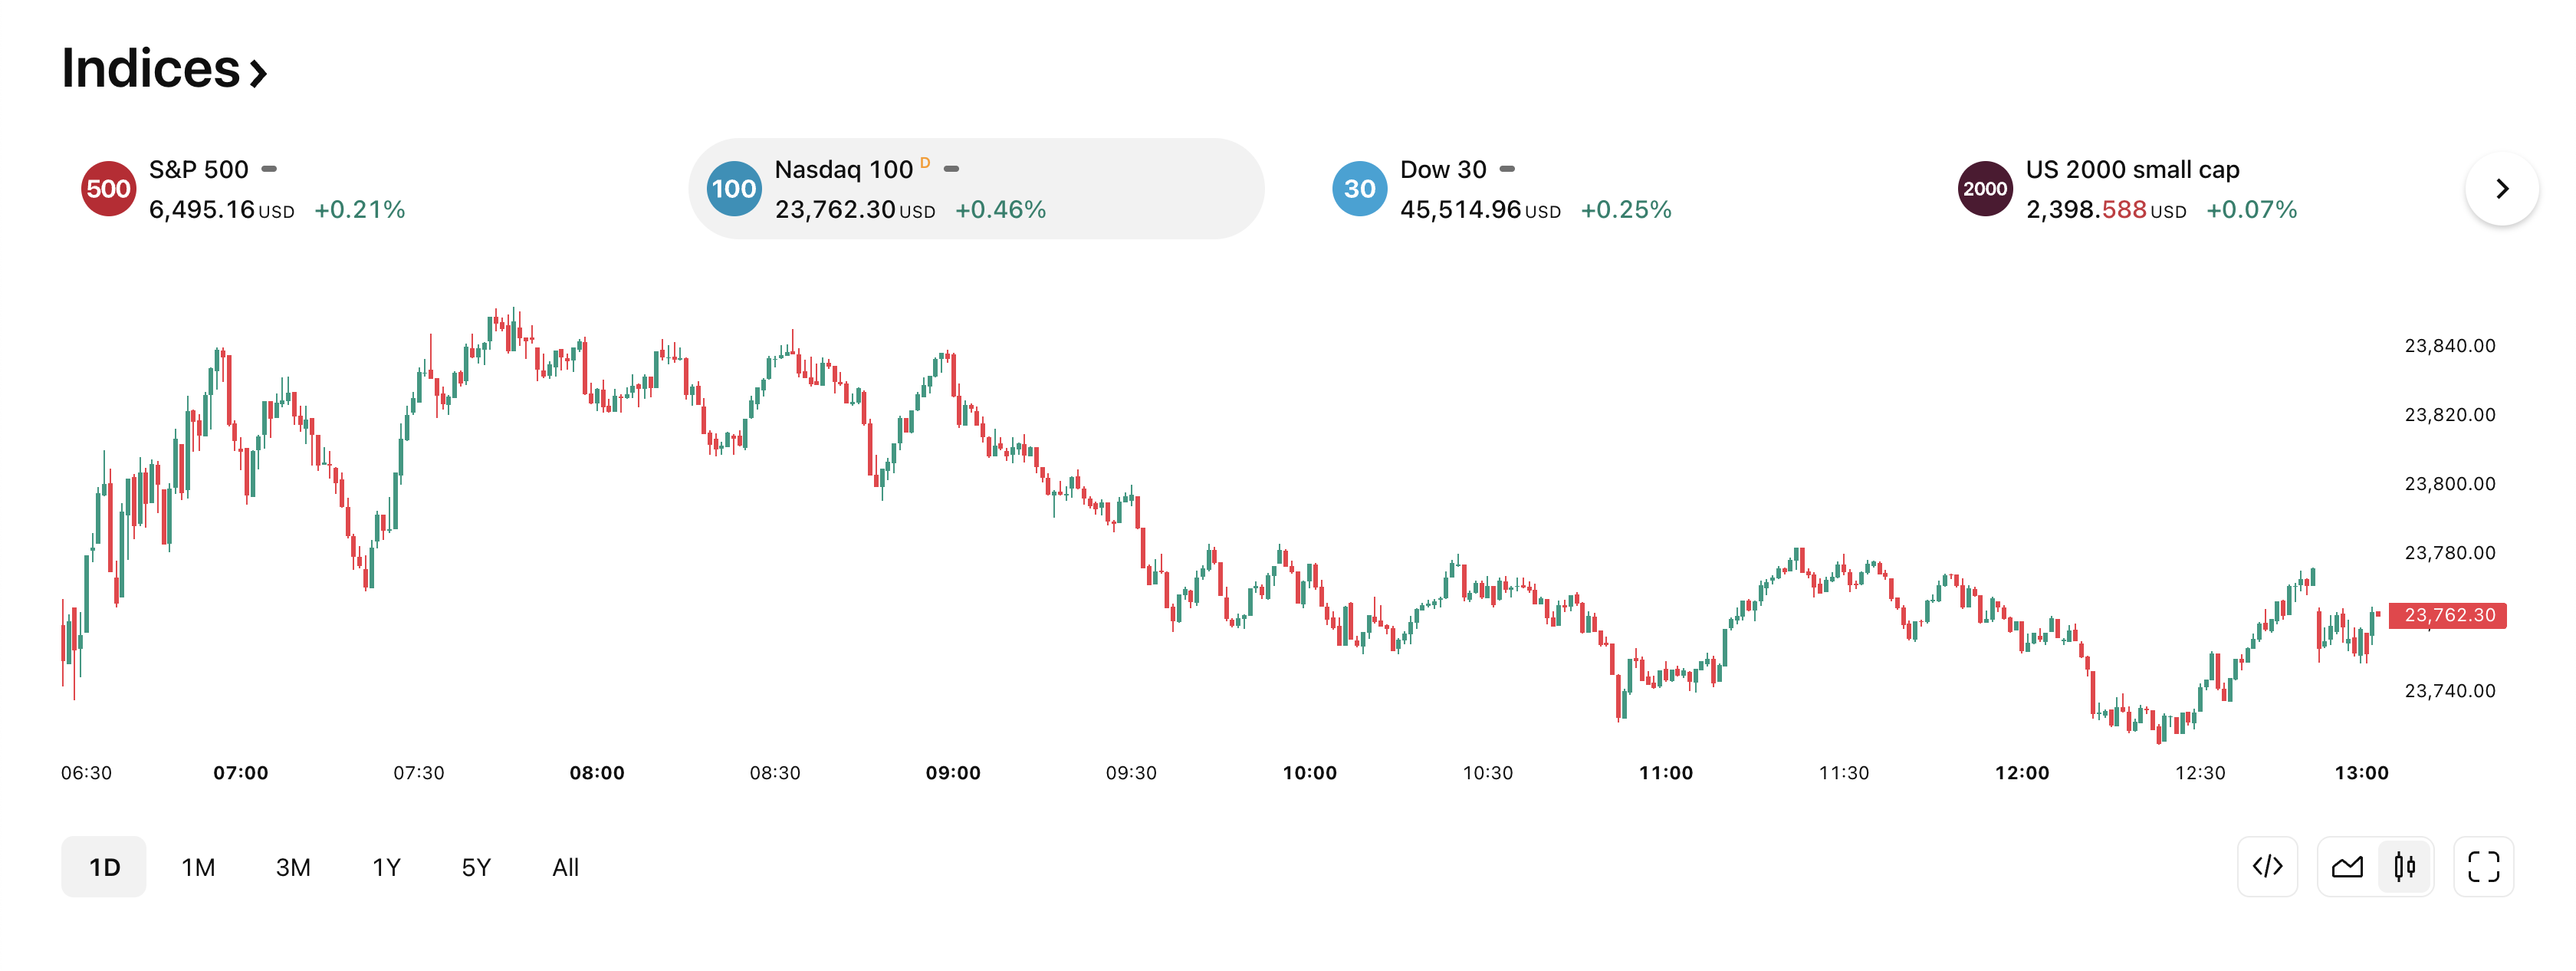
Task: Choose the 3M time range
Action: [x=293, y=867]
